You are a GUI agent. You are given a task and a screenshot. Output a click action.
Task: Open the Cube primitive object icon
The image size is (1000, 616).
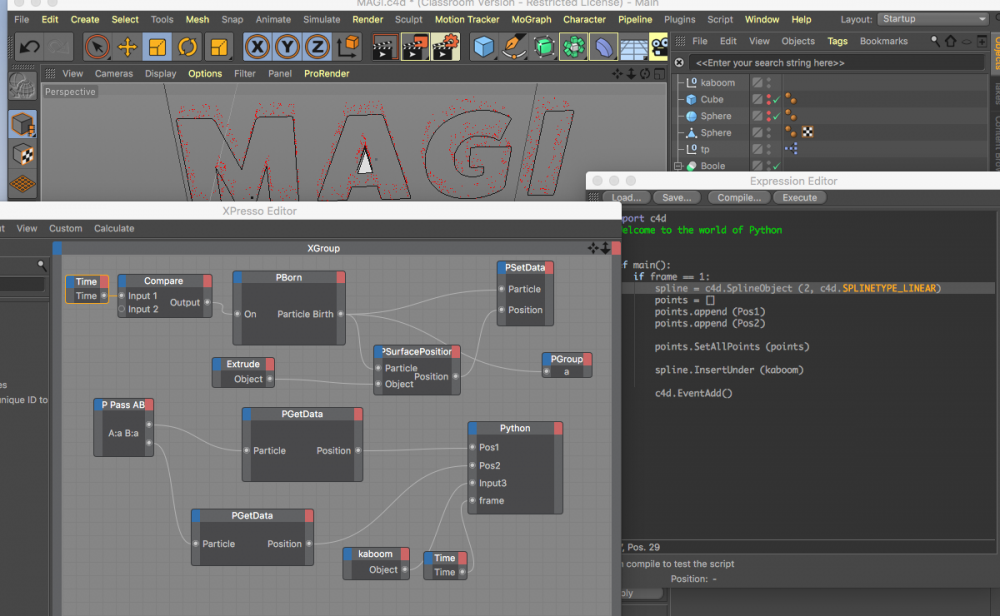pyautogui.click(x=484, y=46)
